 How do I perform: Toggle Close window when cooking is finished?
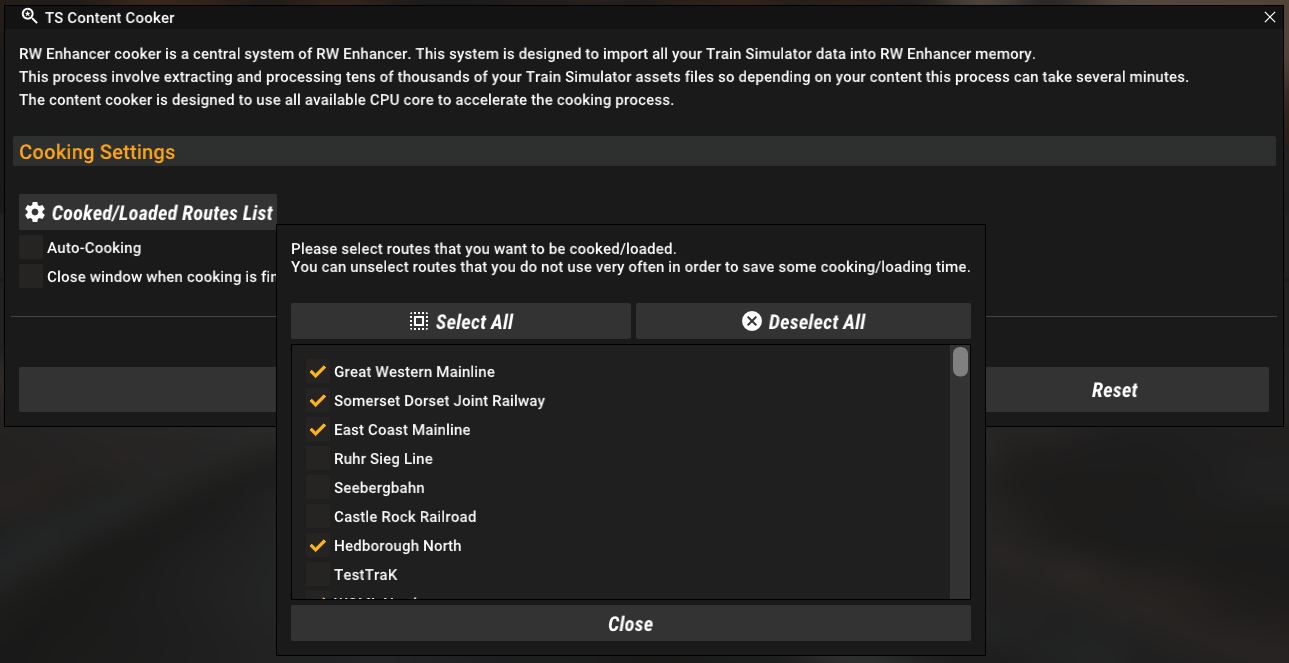[31, 277]
